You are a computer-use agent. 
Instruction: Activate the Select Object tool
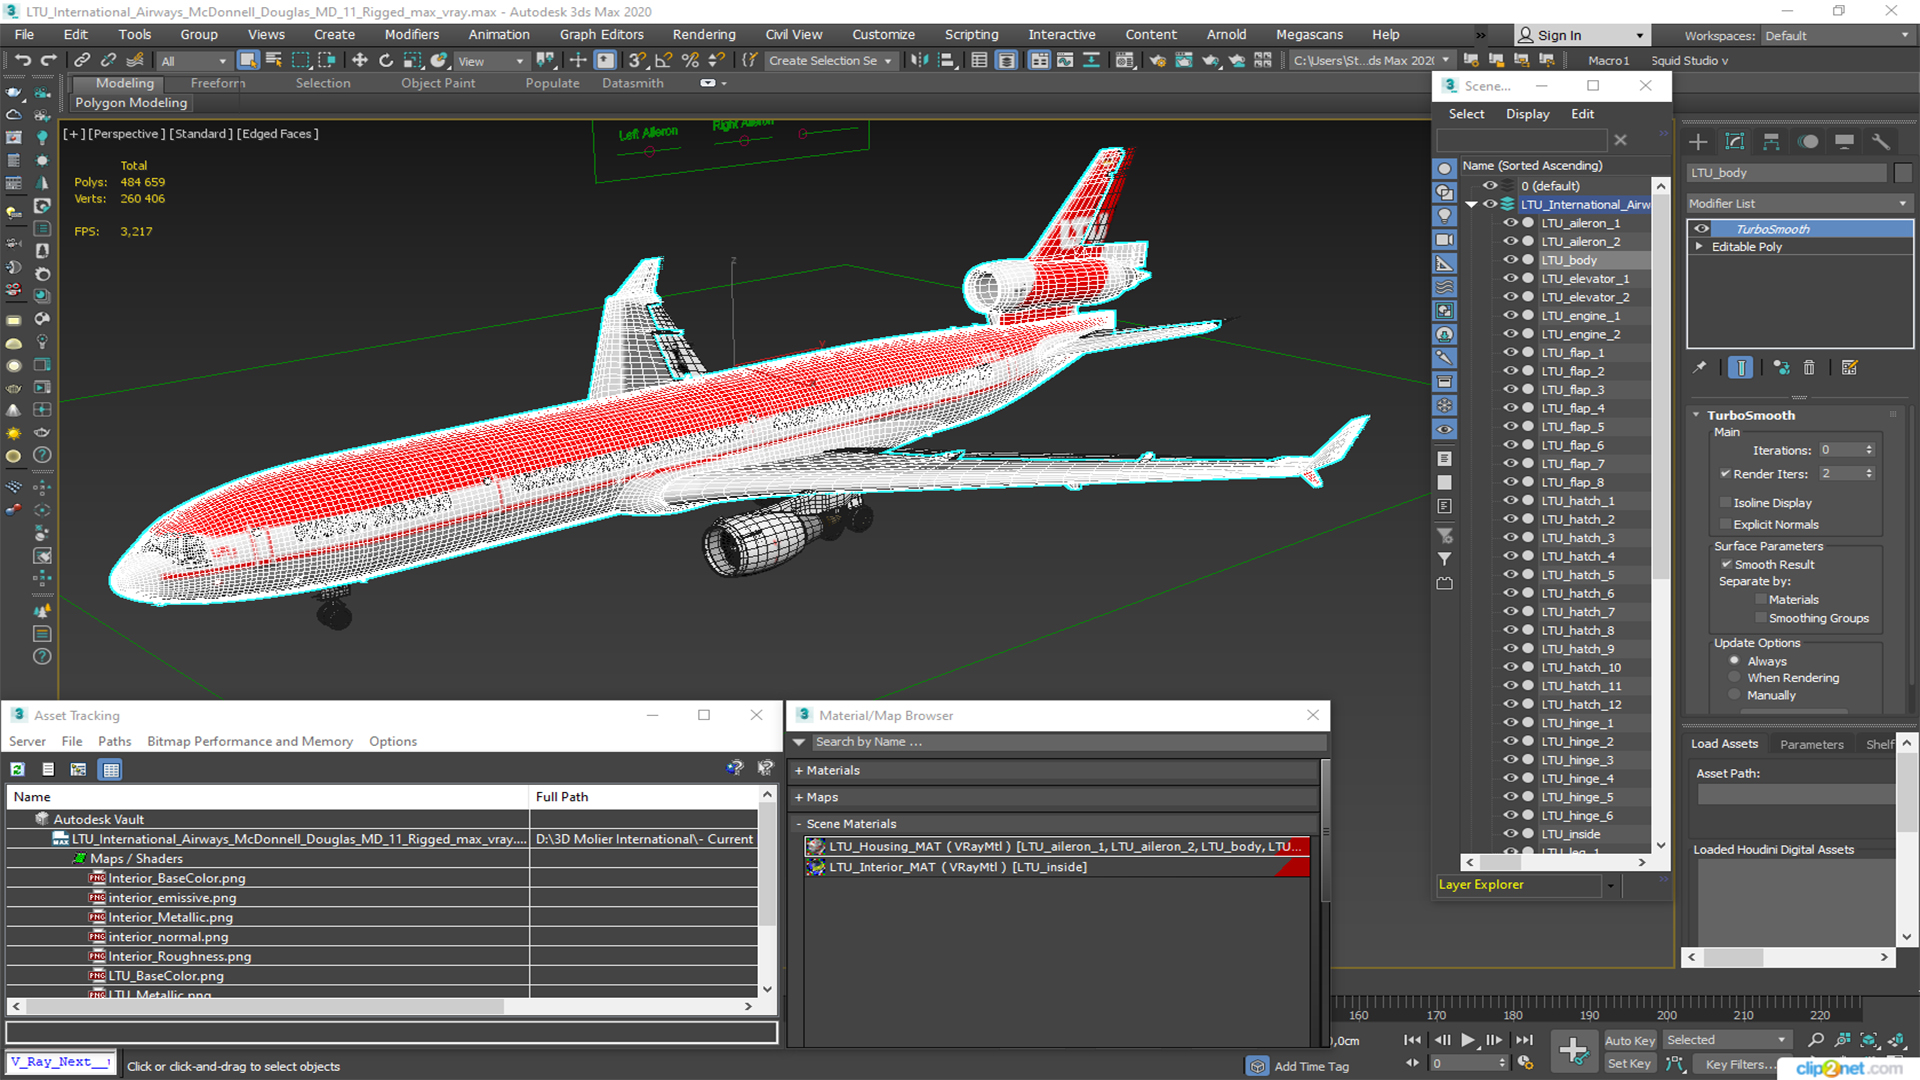click(248, 60)
